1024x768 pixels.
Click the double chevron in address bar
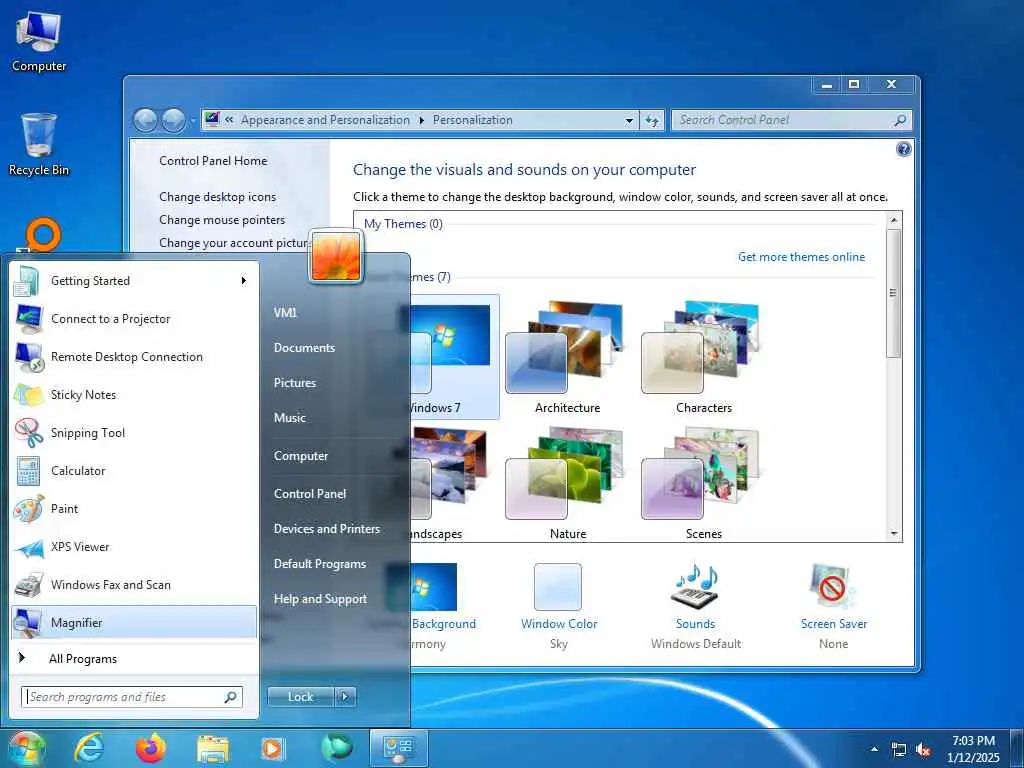pos(229,120)
